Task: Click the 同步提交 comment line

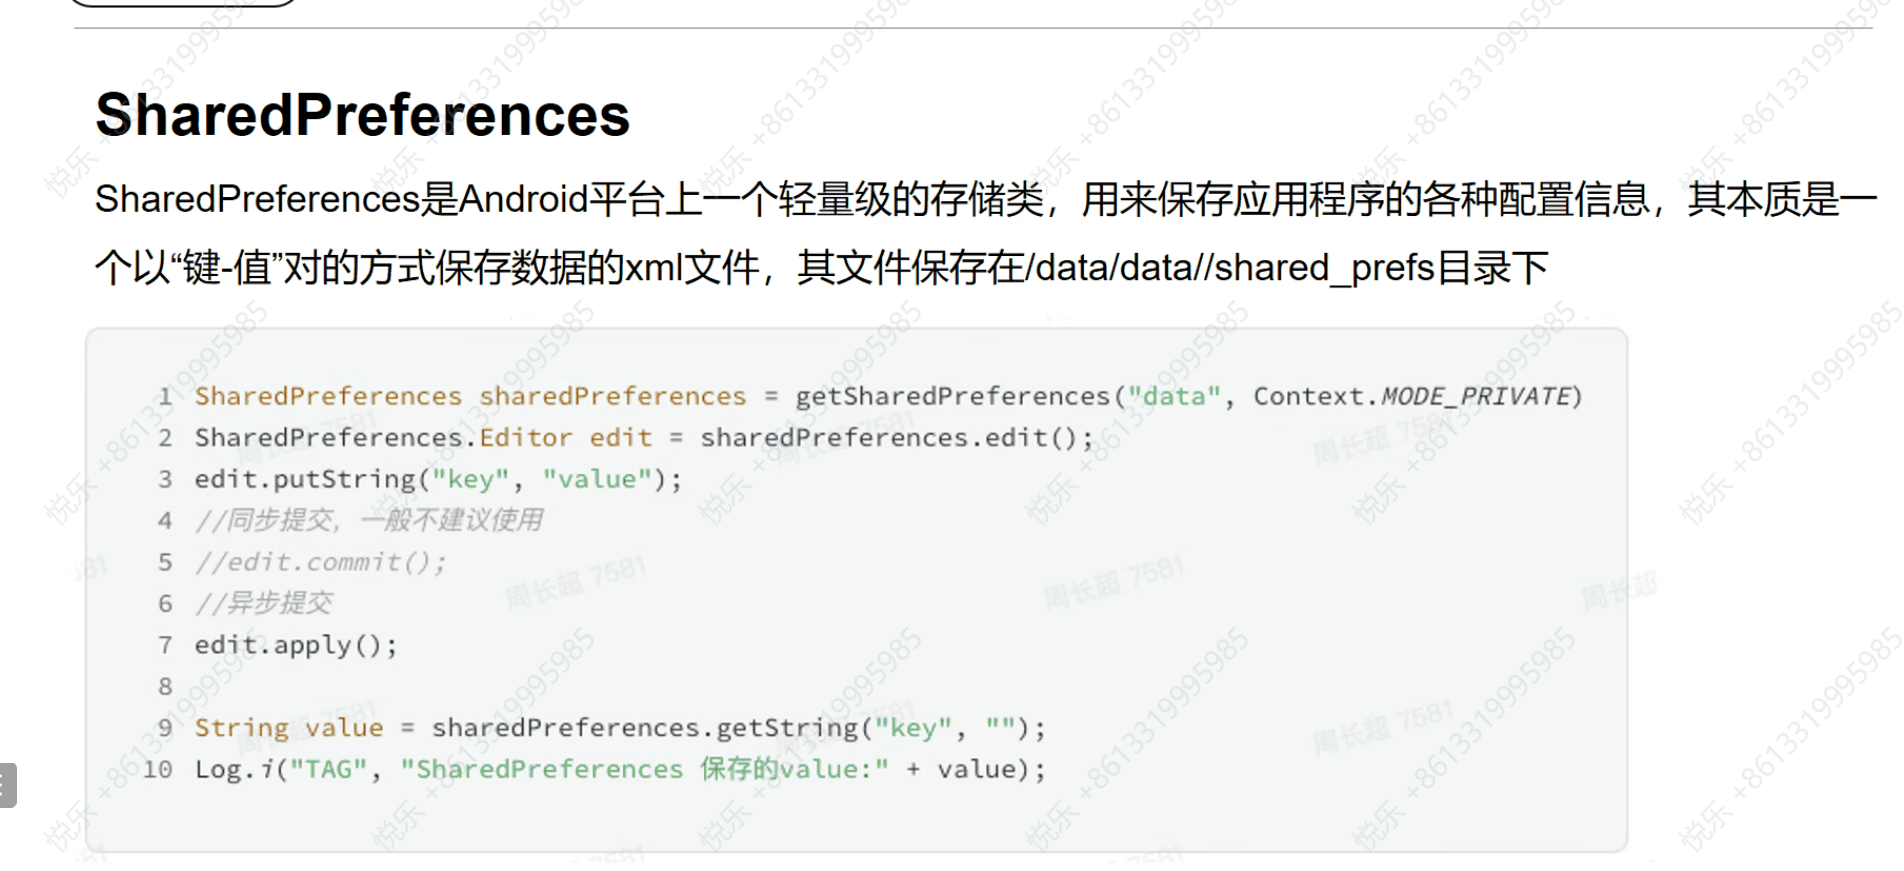Action: tap(369, 521)
